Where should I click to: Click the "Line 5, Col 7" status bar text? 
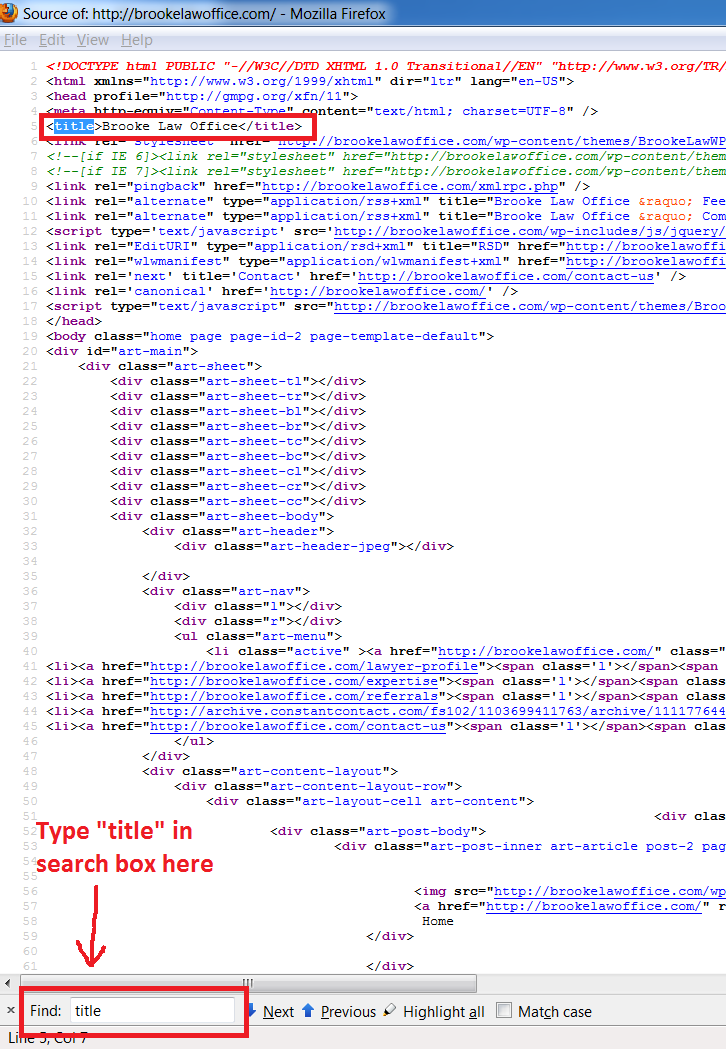click(48, 1039)
